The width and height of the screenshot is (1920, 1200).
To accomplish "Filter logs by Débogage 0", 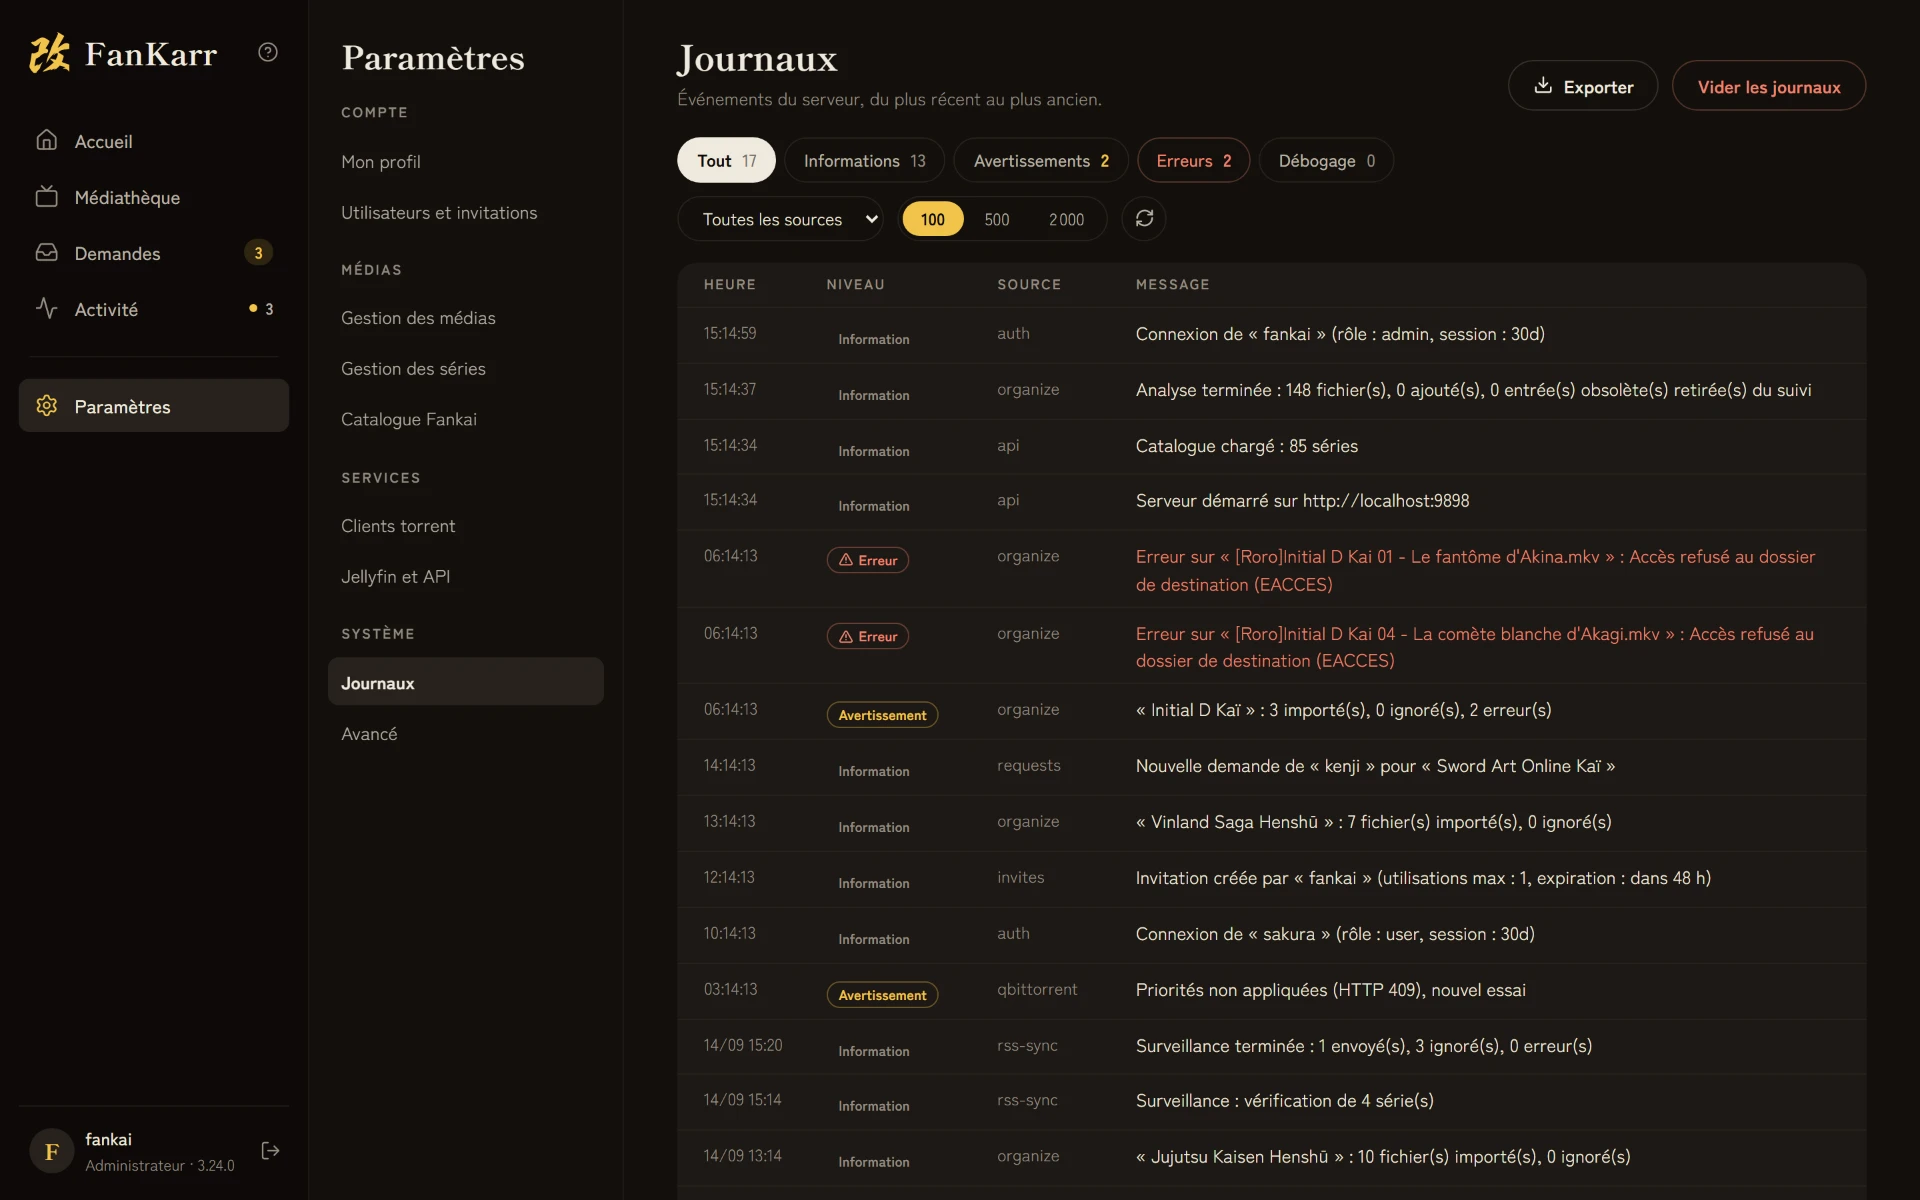I will click(1326, 160).
